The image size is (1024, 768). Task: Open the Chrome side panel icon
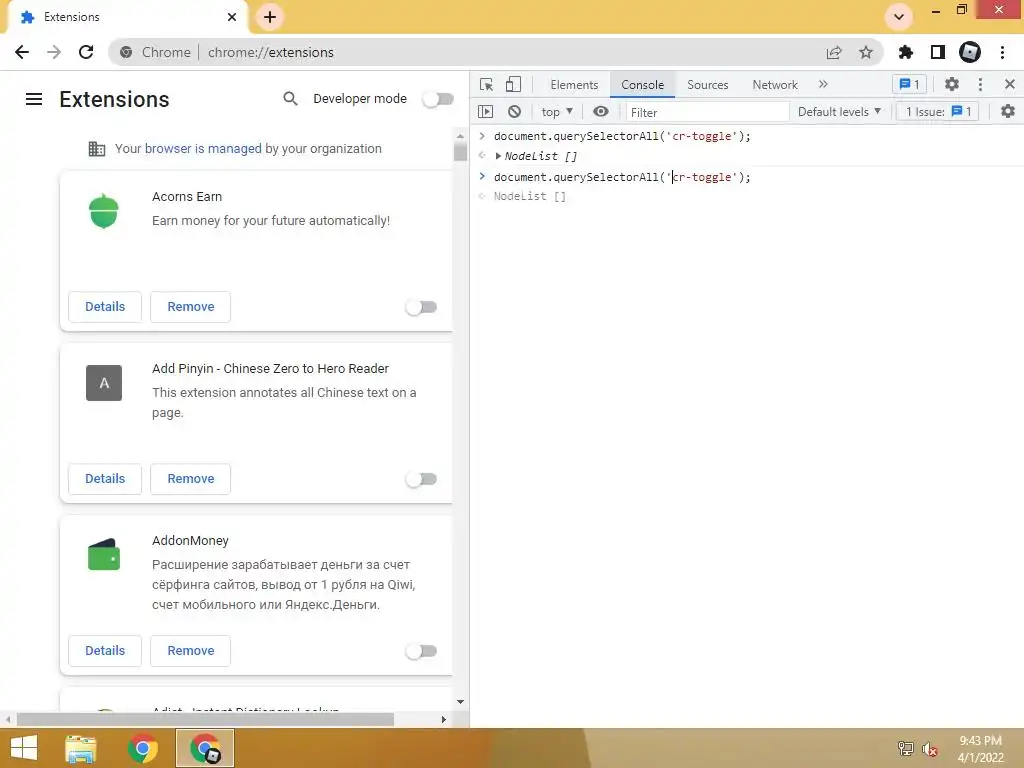(938, 52)
